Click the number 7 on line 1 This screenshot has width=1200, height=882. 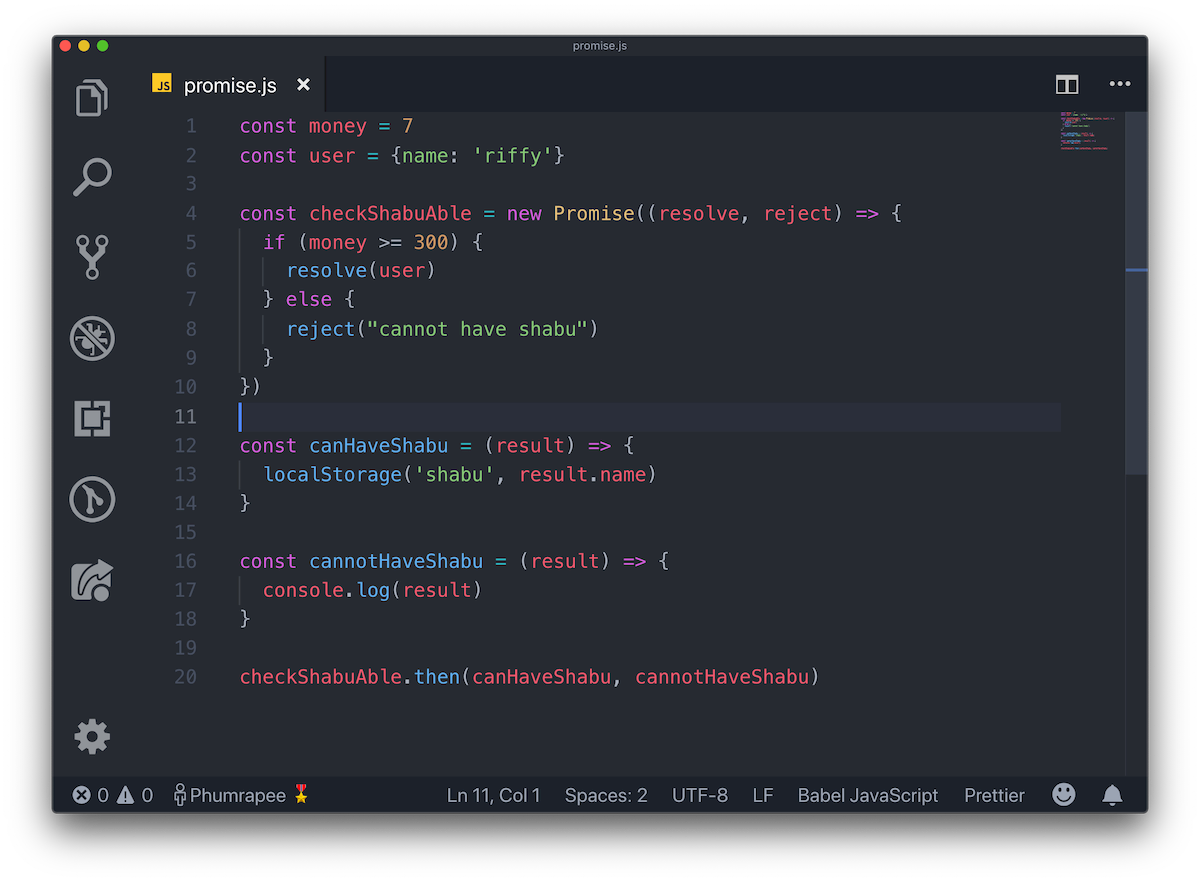(x=408, y=126)
